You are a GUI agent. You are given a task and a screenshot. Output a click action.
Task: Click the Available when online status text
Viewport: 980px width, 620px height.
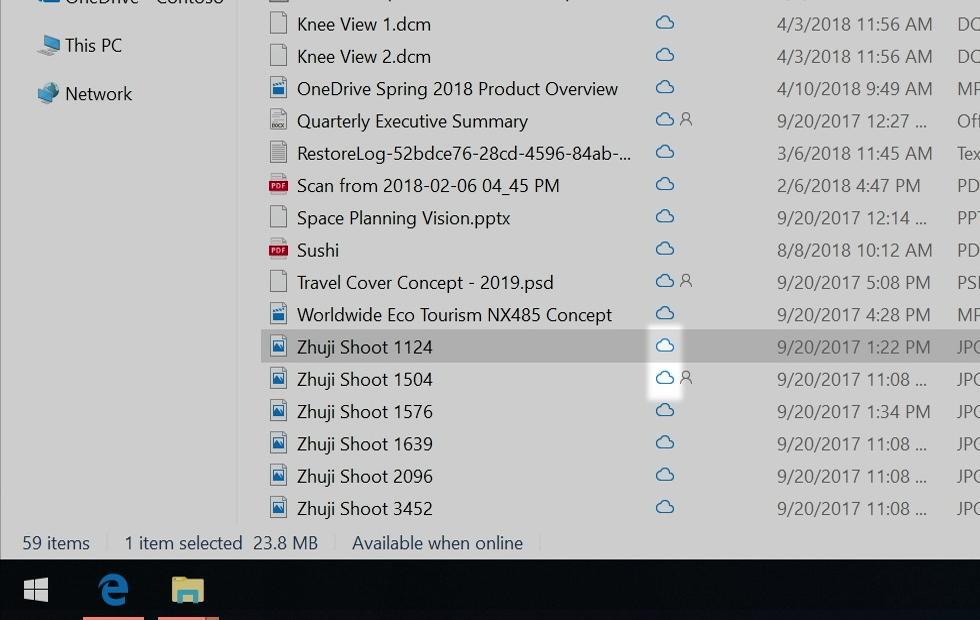pos(437,543)
